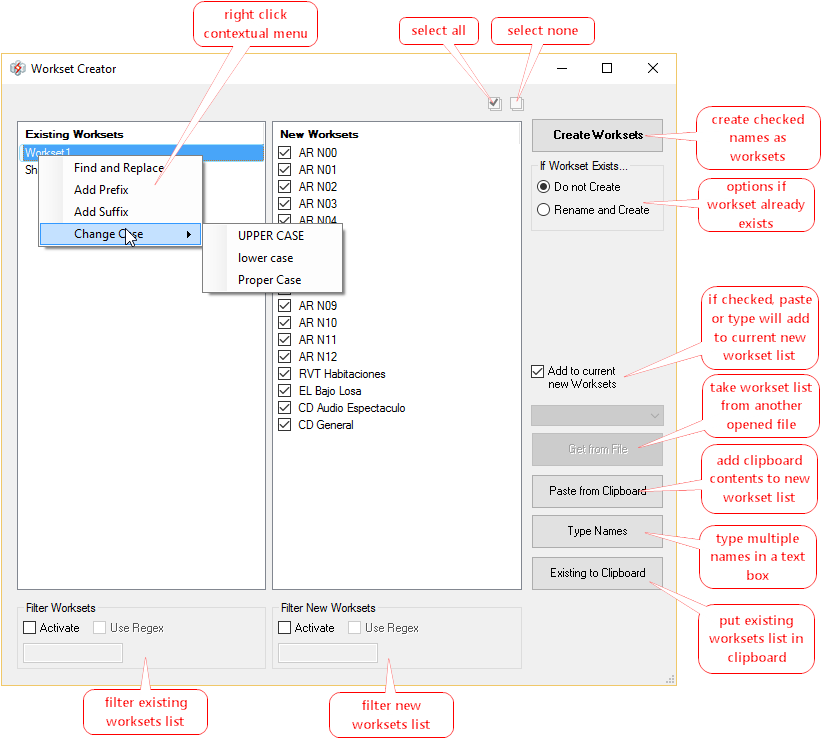This screenshot has width=821, height=738.
Task: Uncheck the AR N00 workset
Action: coord(284,152)
